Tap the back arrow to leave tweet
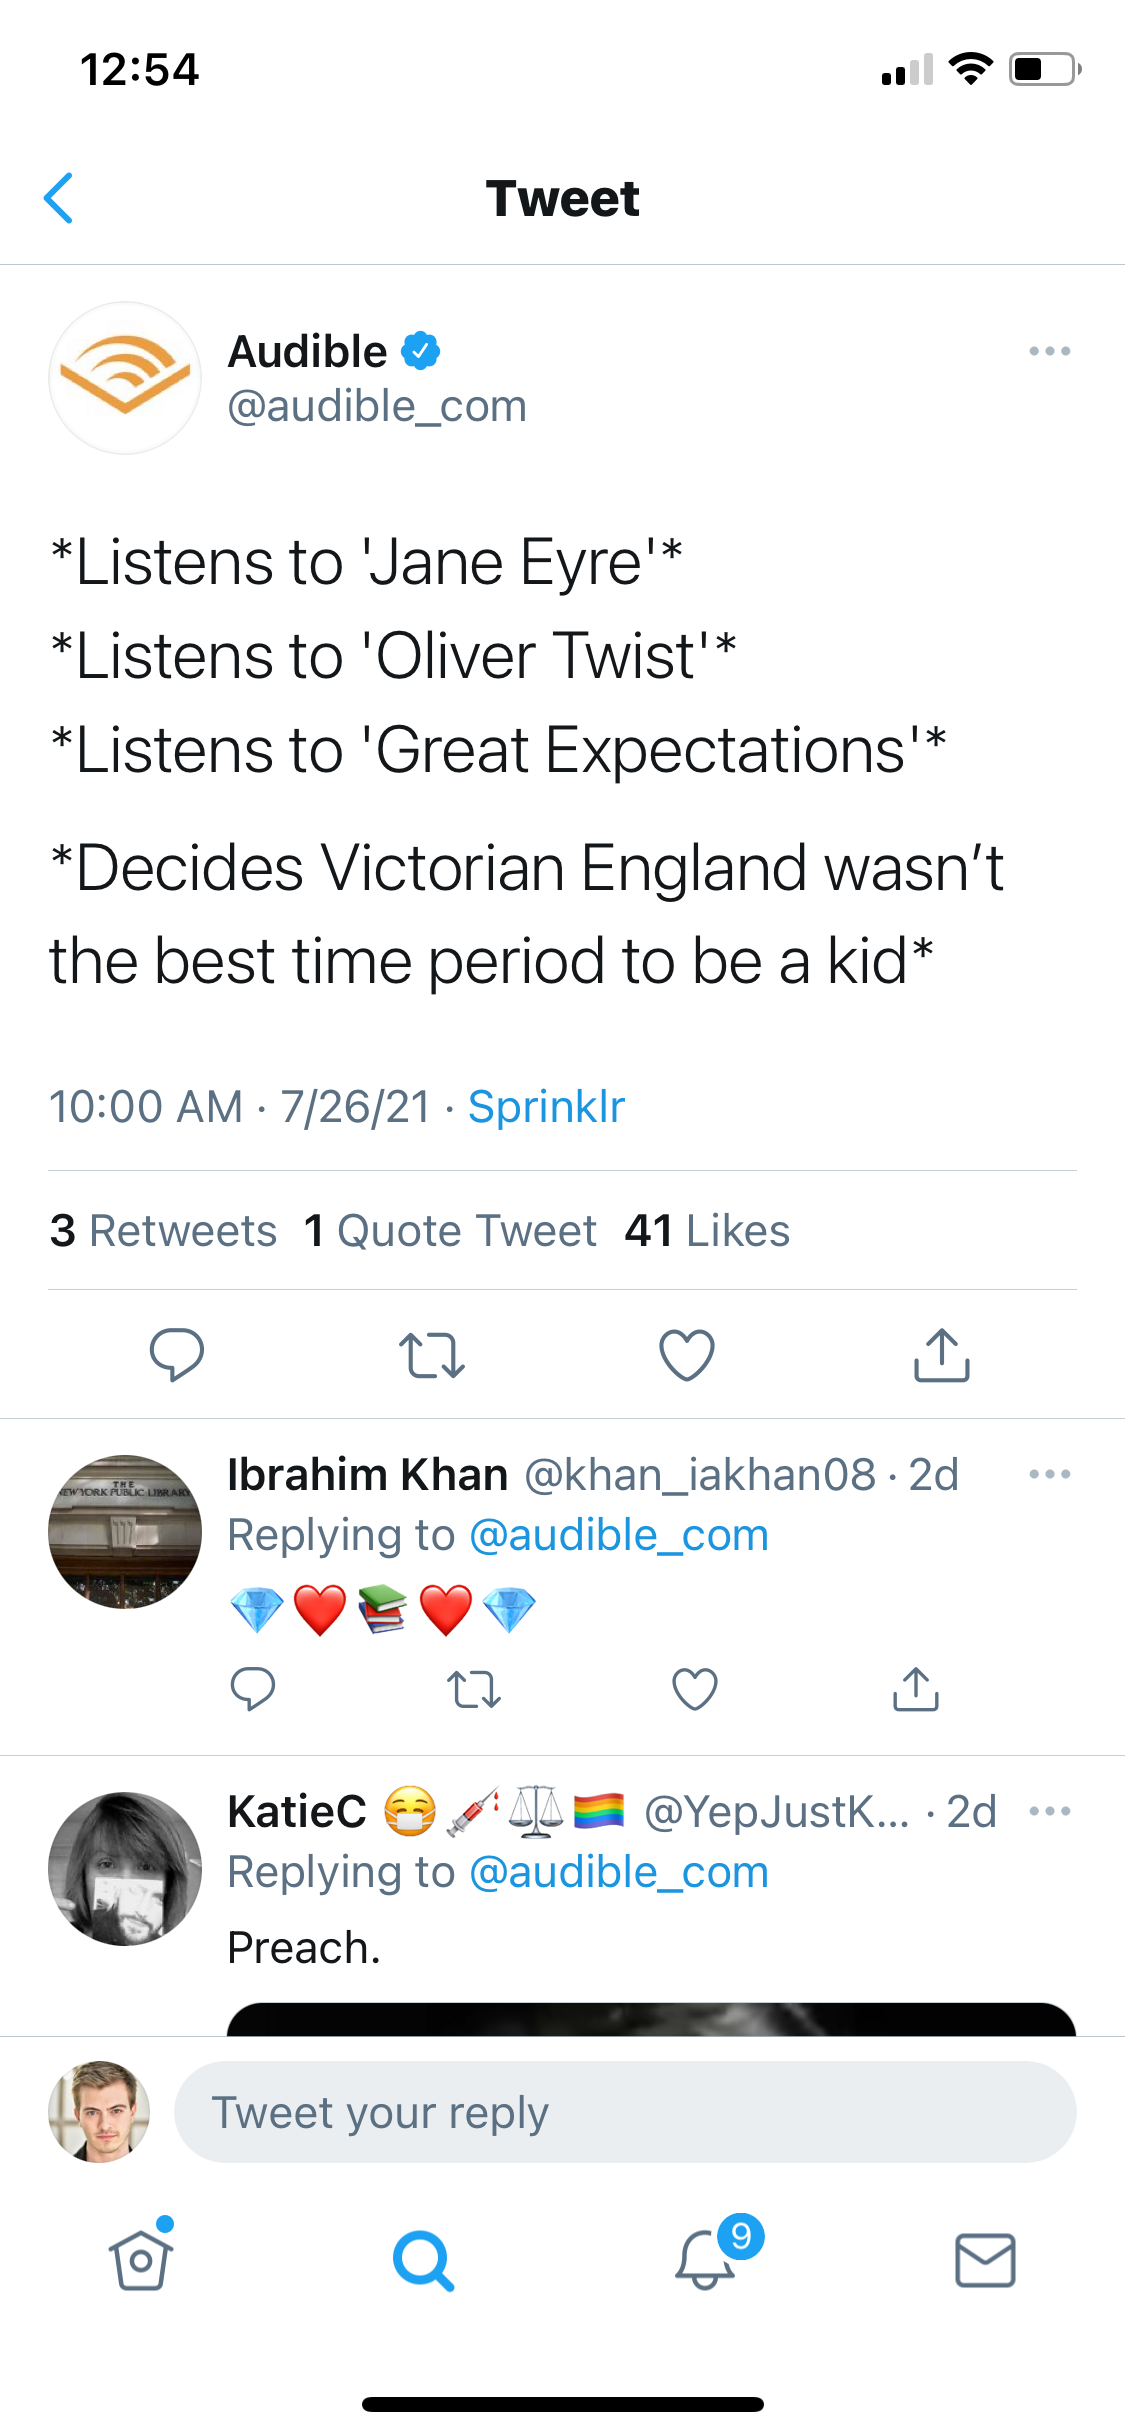This screenshot has width=1125, height=2436. tap(59, 198)
